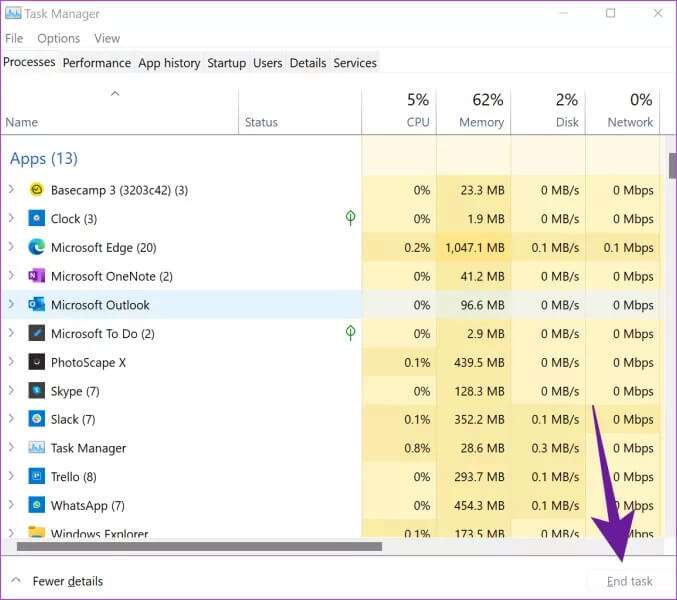Screen dimensions: 677x600
Task: Expand the Microsoft To Do group
Action: point(12,333)
